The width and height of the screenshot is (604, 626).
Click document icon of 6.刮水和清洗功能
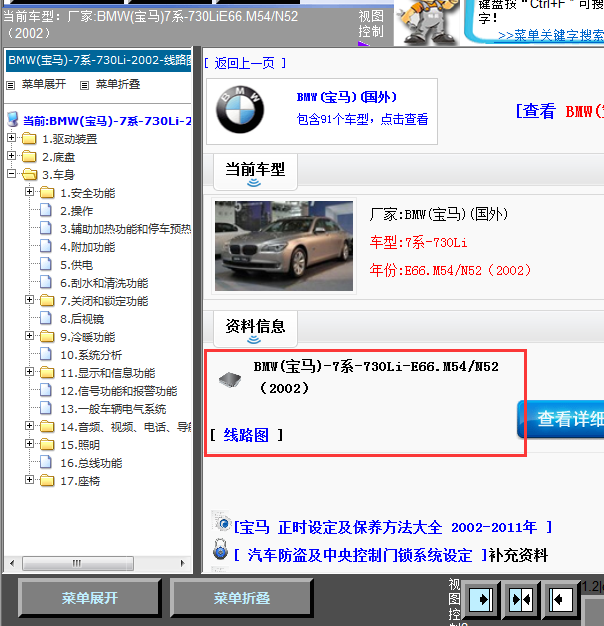tap(46, 283)
